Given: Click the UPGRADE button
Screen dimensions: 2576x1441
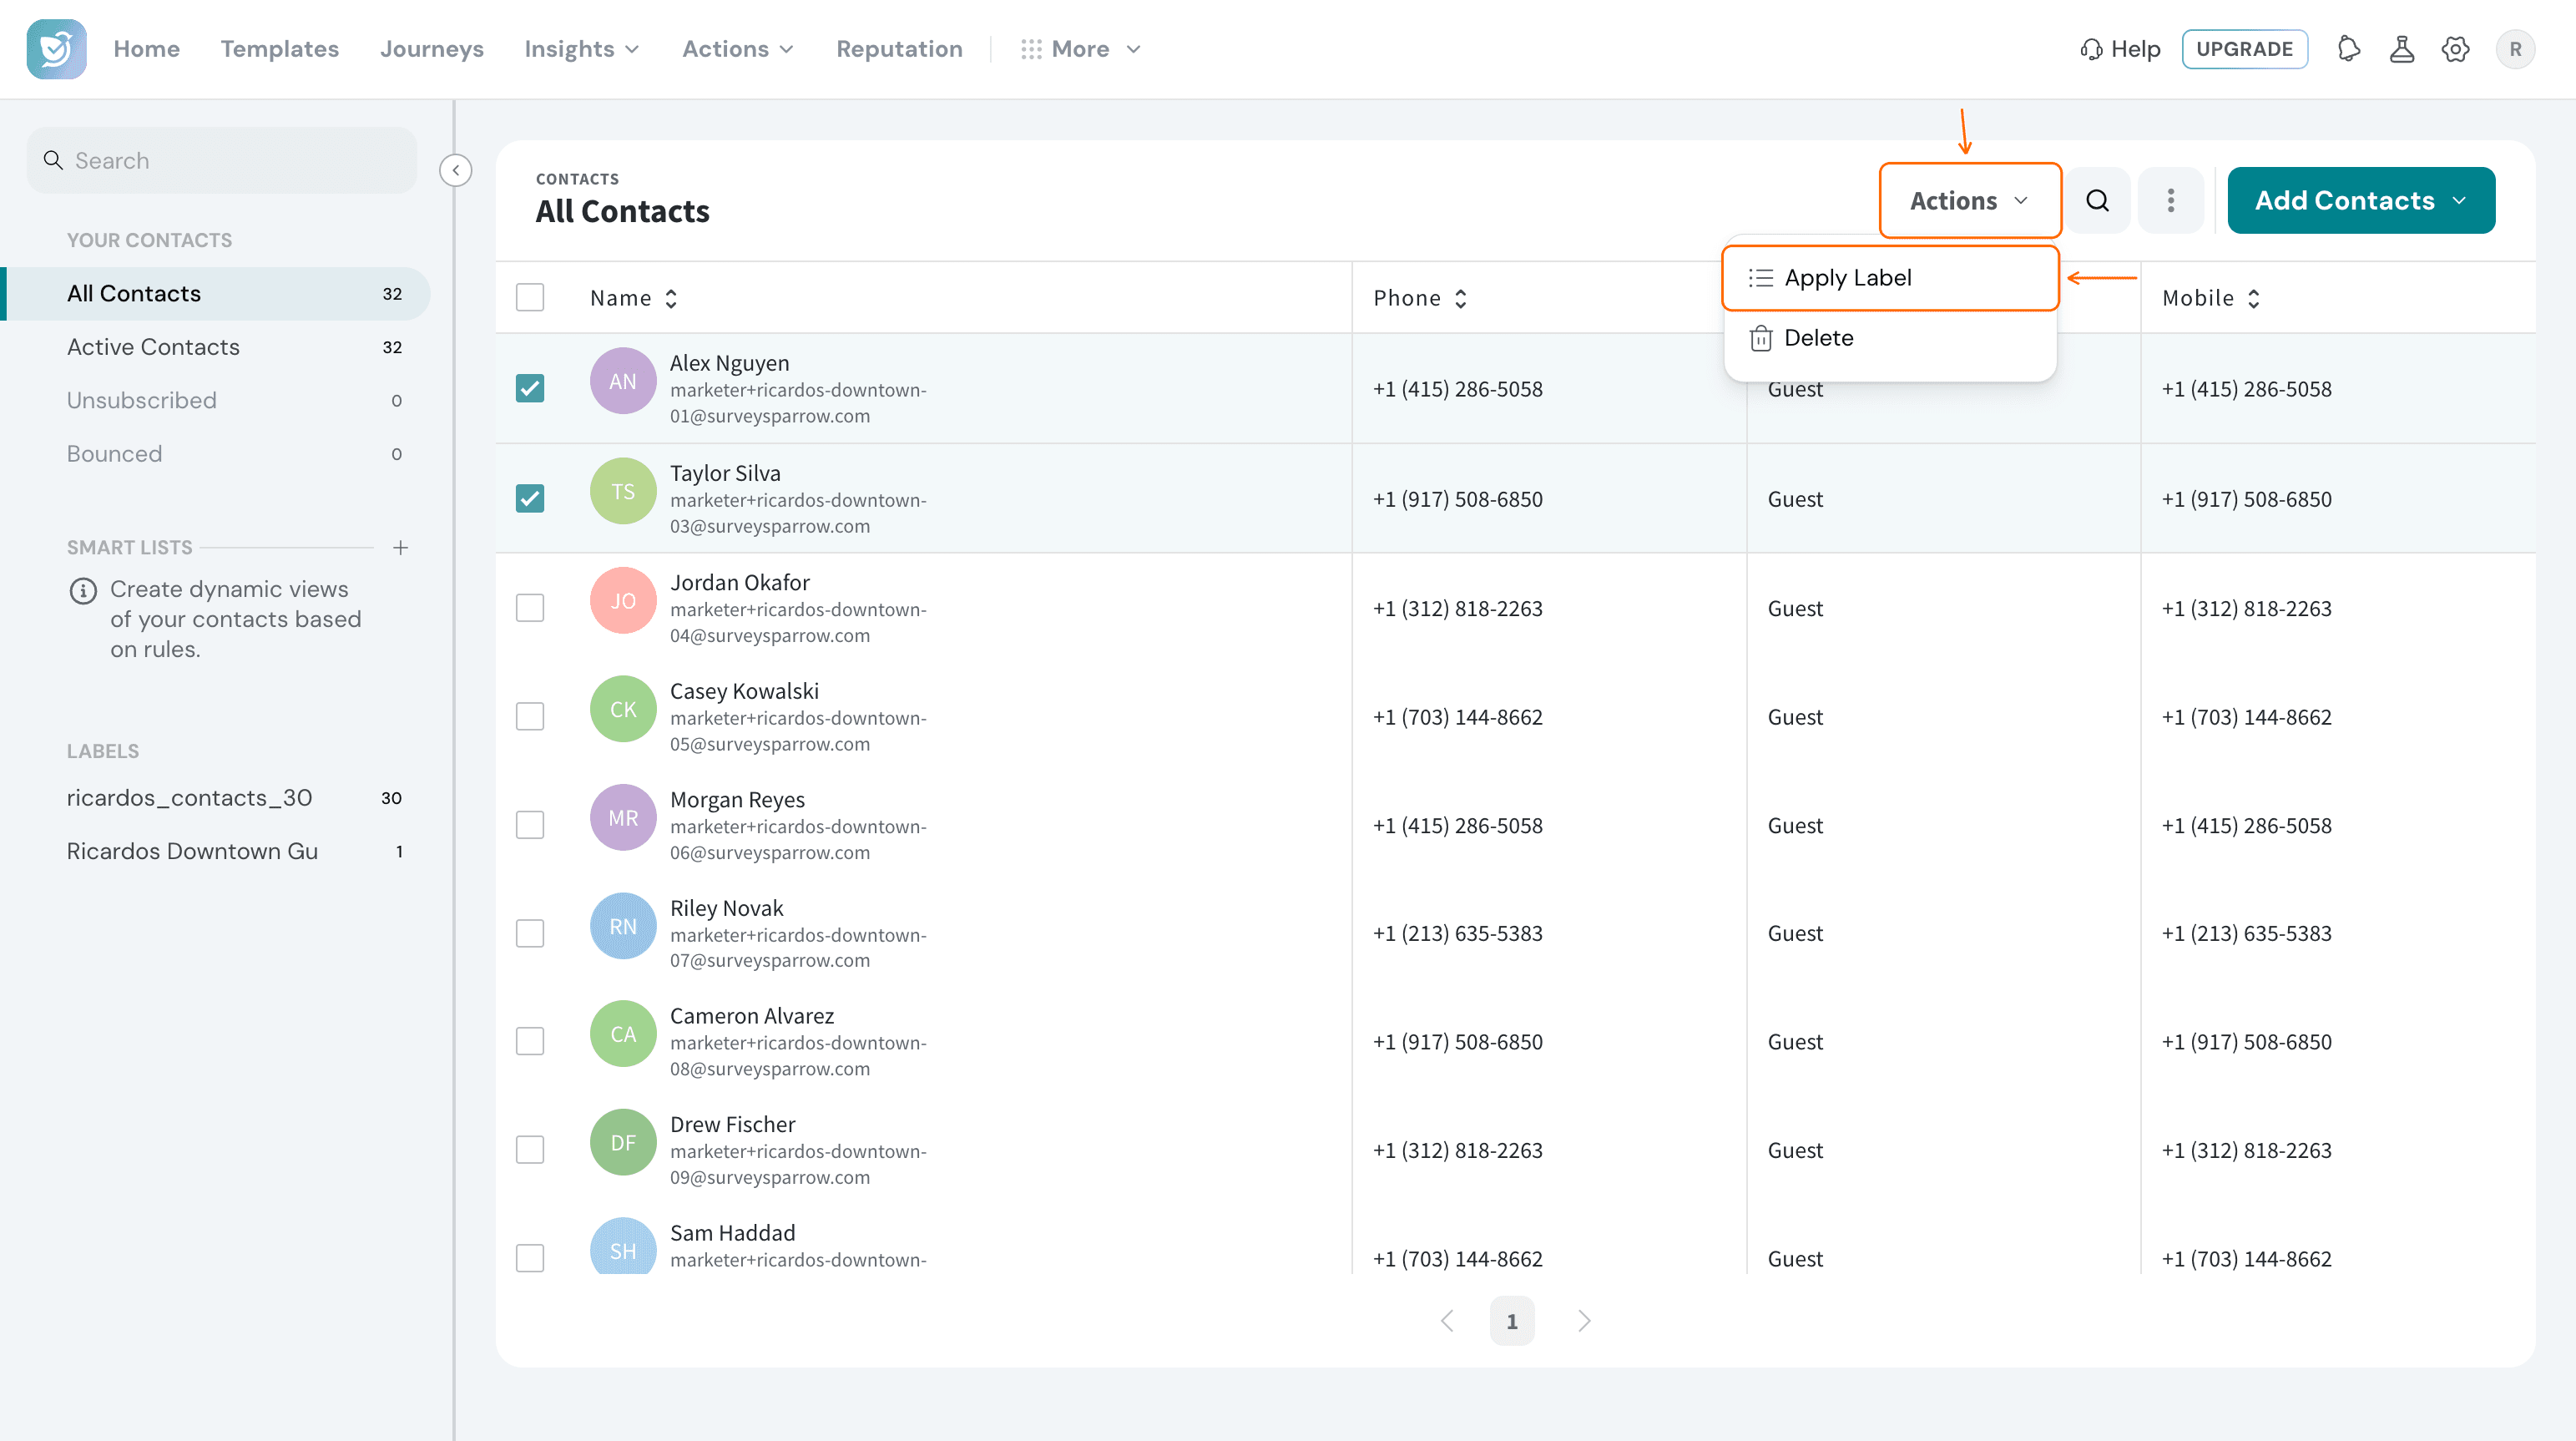Looking at the screenshot, I should [2244, 49].
